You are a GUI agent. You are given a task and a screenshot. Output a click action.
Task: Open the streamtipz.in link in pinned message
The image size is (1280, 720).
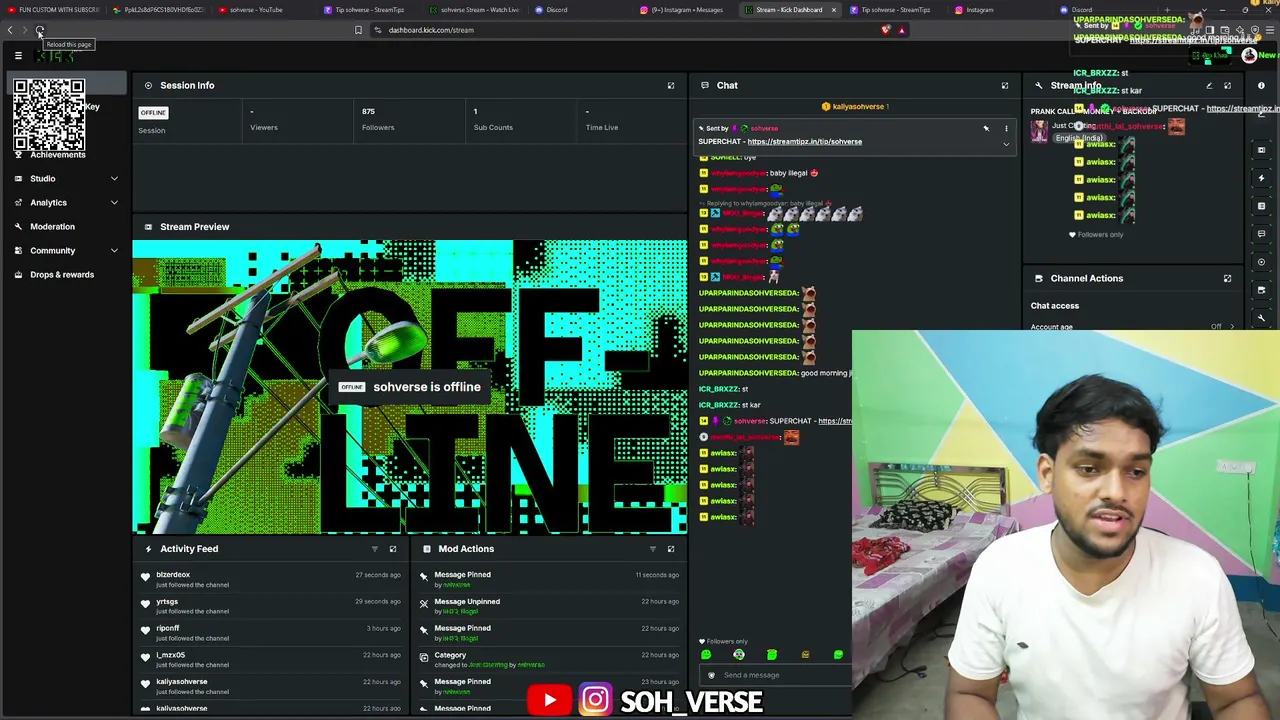(x=804, y=142)
